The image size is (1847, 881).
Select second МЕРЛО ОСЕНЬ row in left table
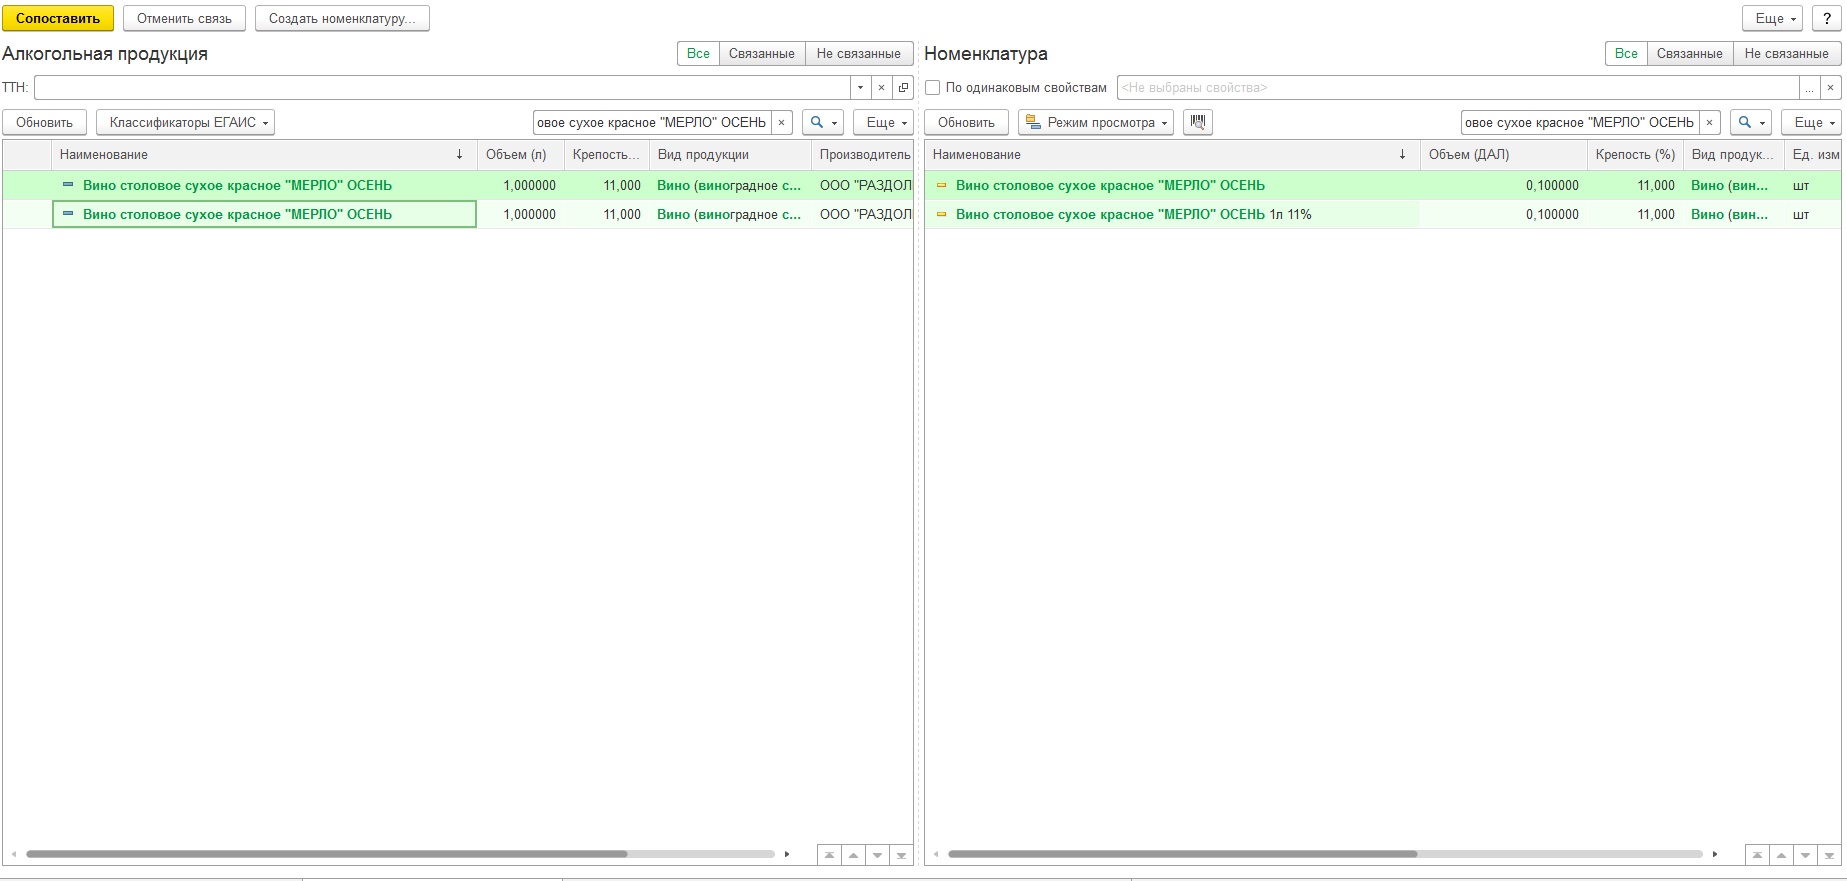tap(457, 214)
